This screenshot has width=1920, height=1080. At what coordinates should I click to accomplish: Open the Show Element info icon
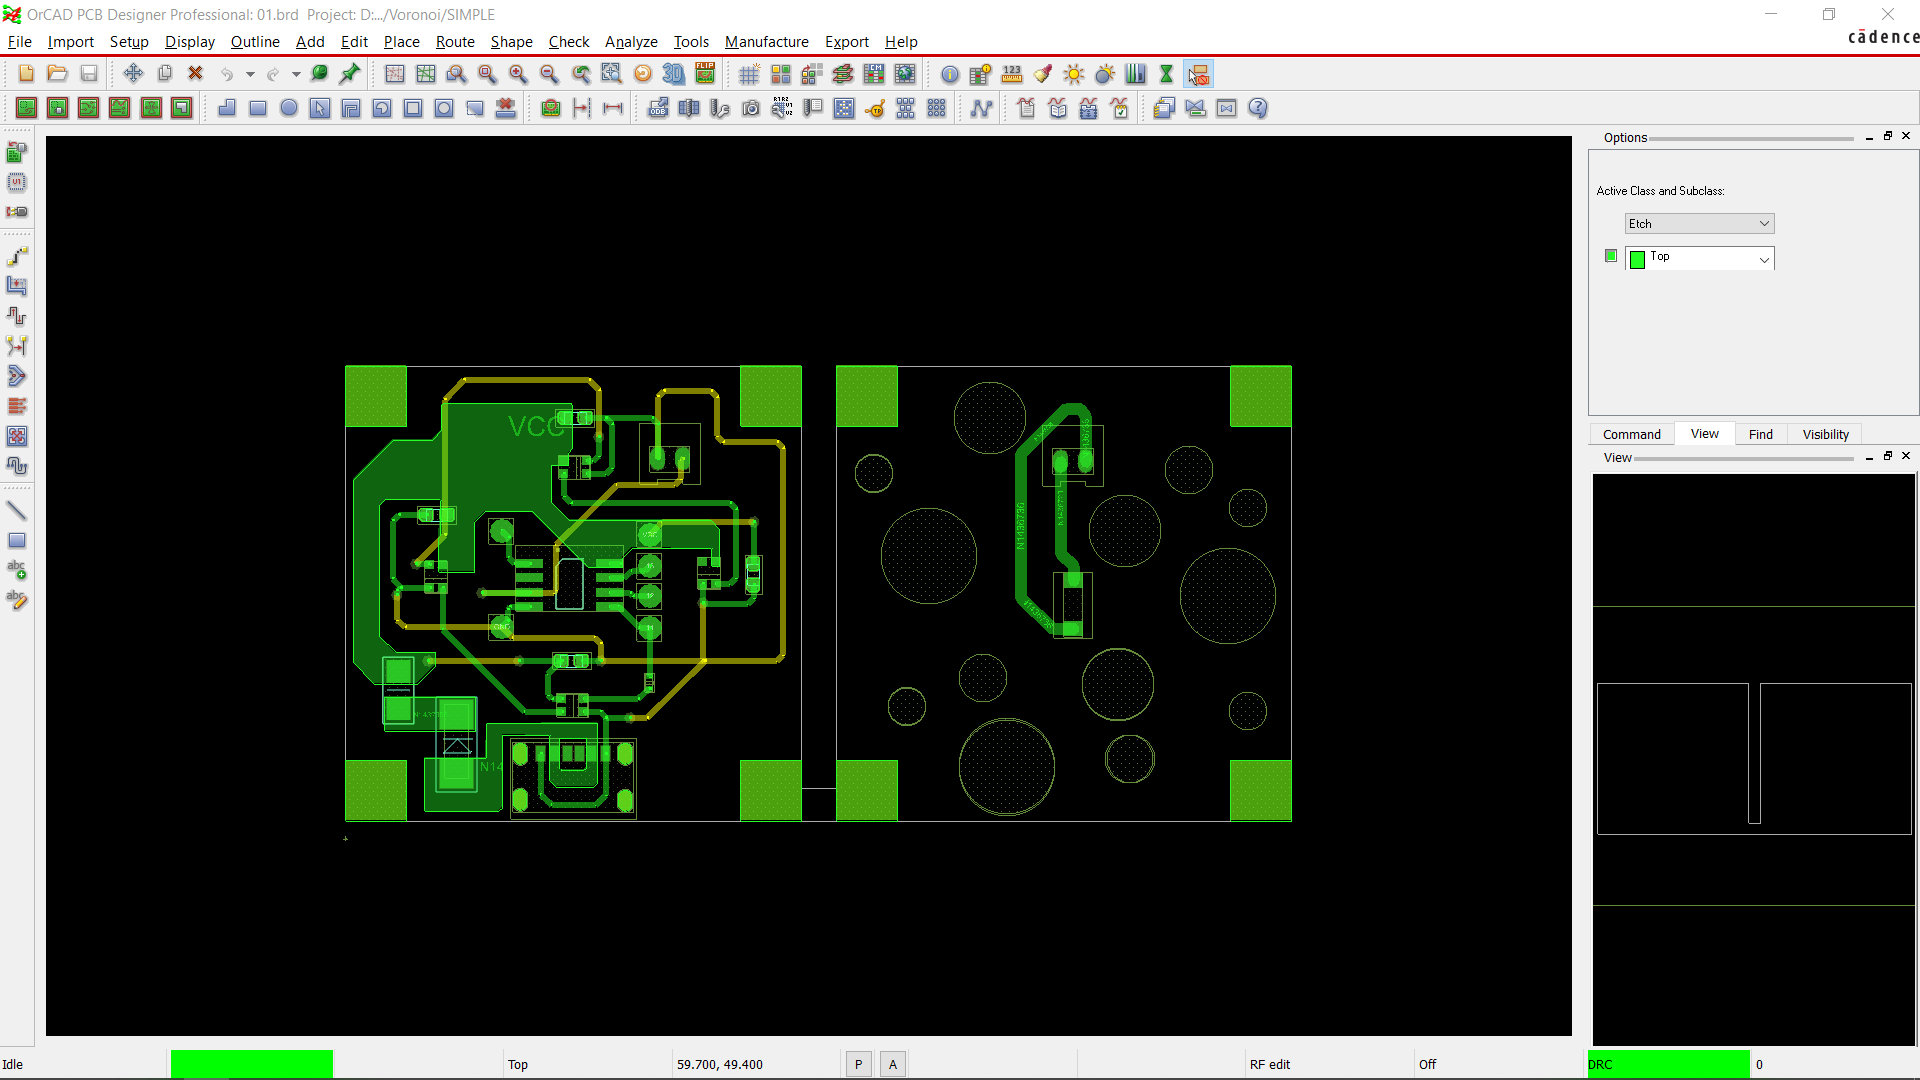(x=949, y=74)
